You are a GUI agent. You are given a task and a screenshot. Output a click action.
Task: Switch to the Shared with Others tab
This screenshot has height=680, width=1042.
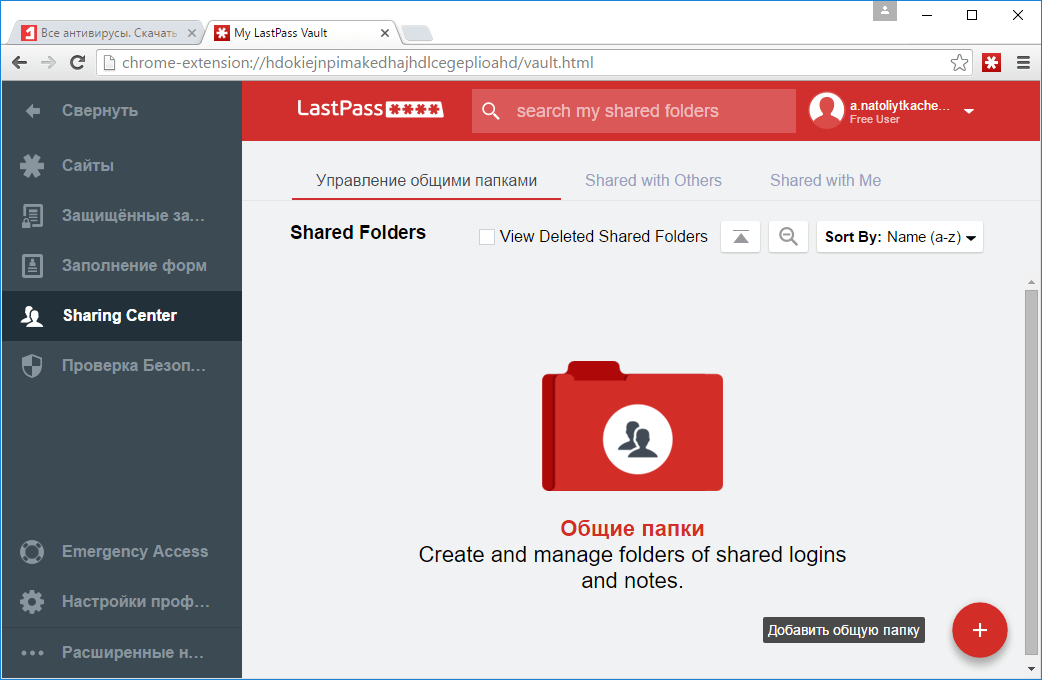(653, 180)
